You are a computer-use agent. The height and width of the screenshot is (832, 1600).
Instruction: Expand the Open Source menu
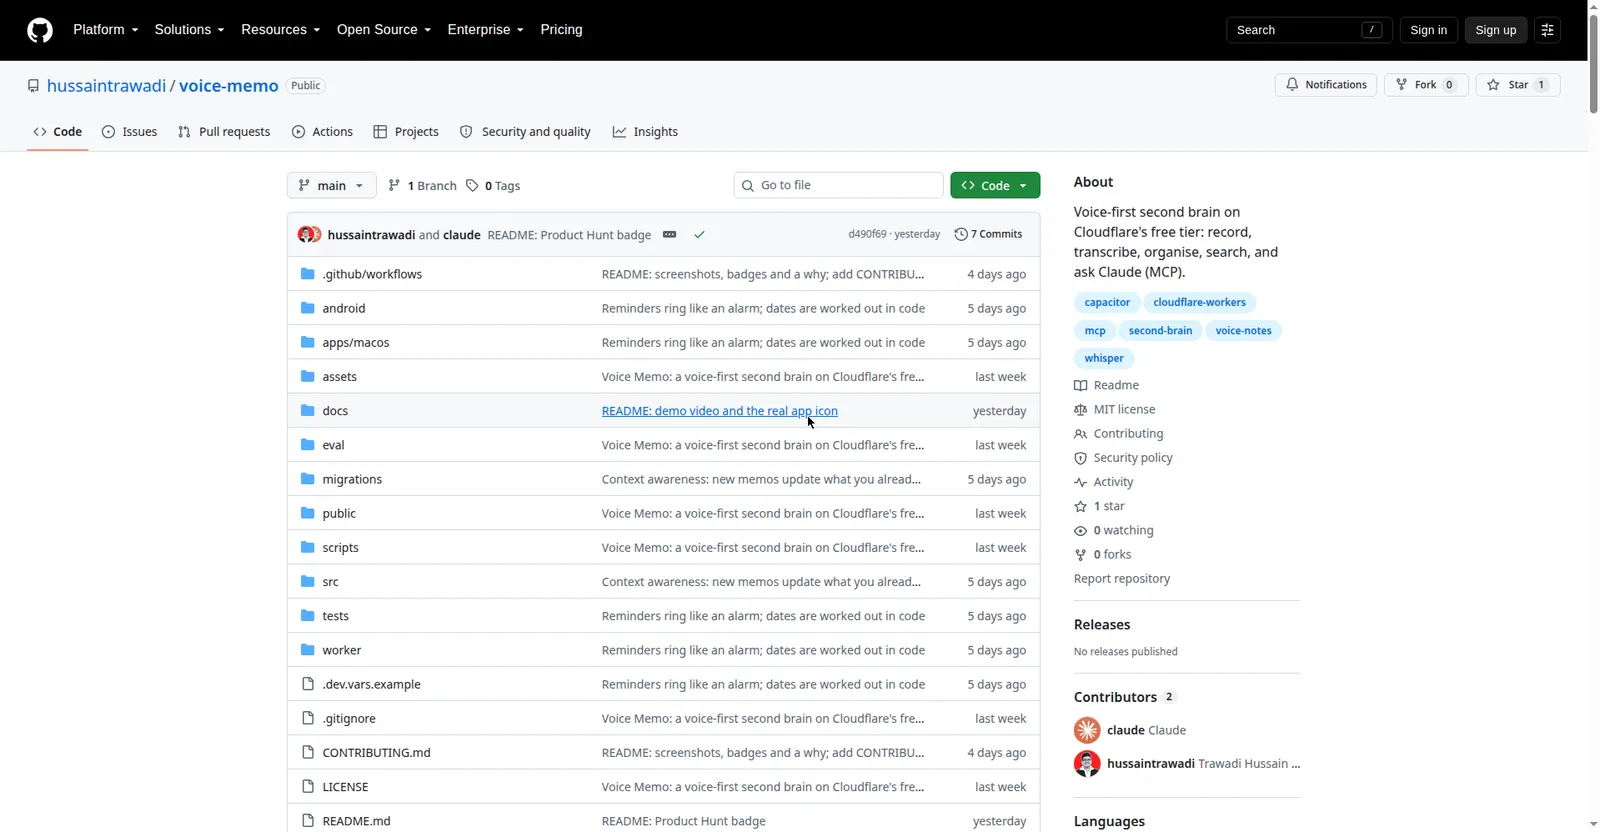(384, 30)
